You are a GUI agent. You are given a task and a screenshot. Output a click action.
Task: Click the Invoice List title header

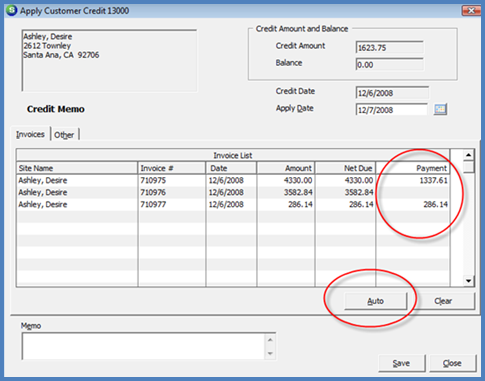coord(233,155)
